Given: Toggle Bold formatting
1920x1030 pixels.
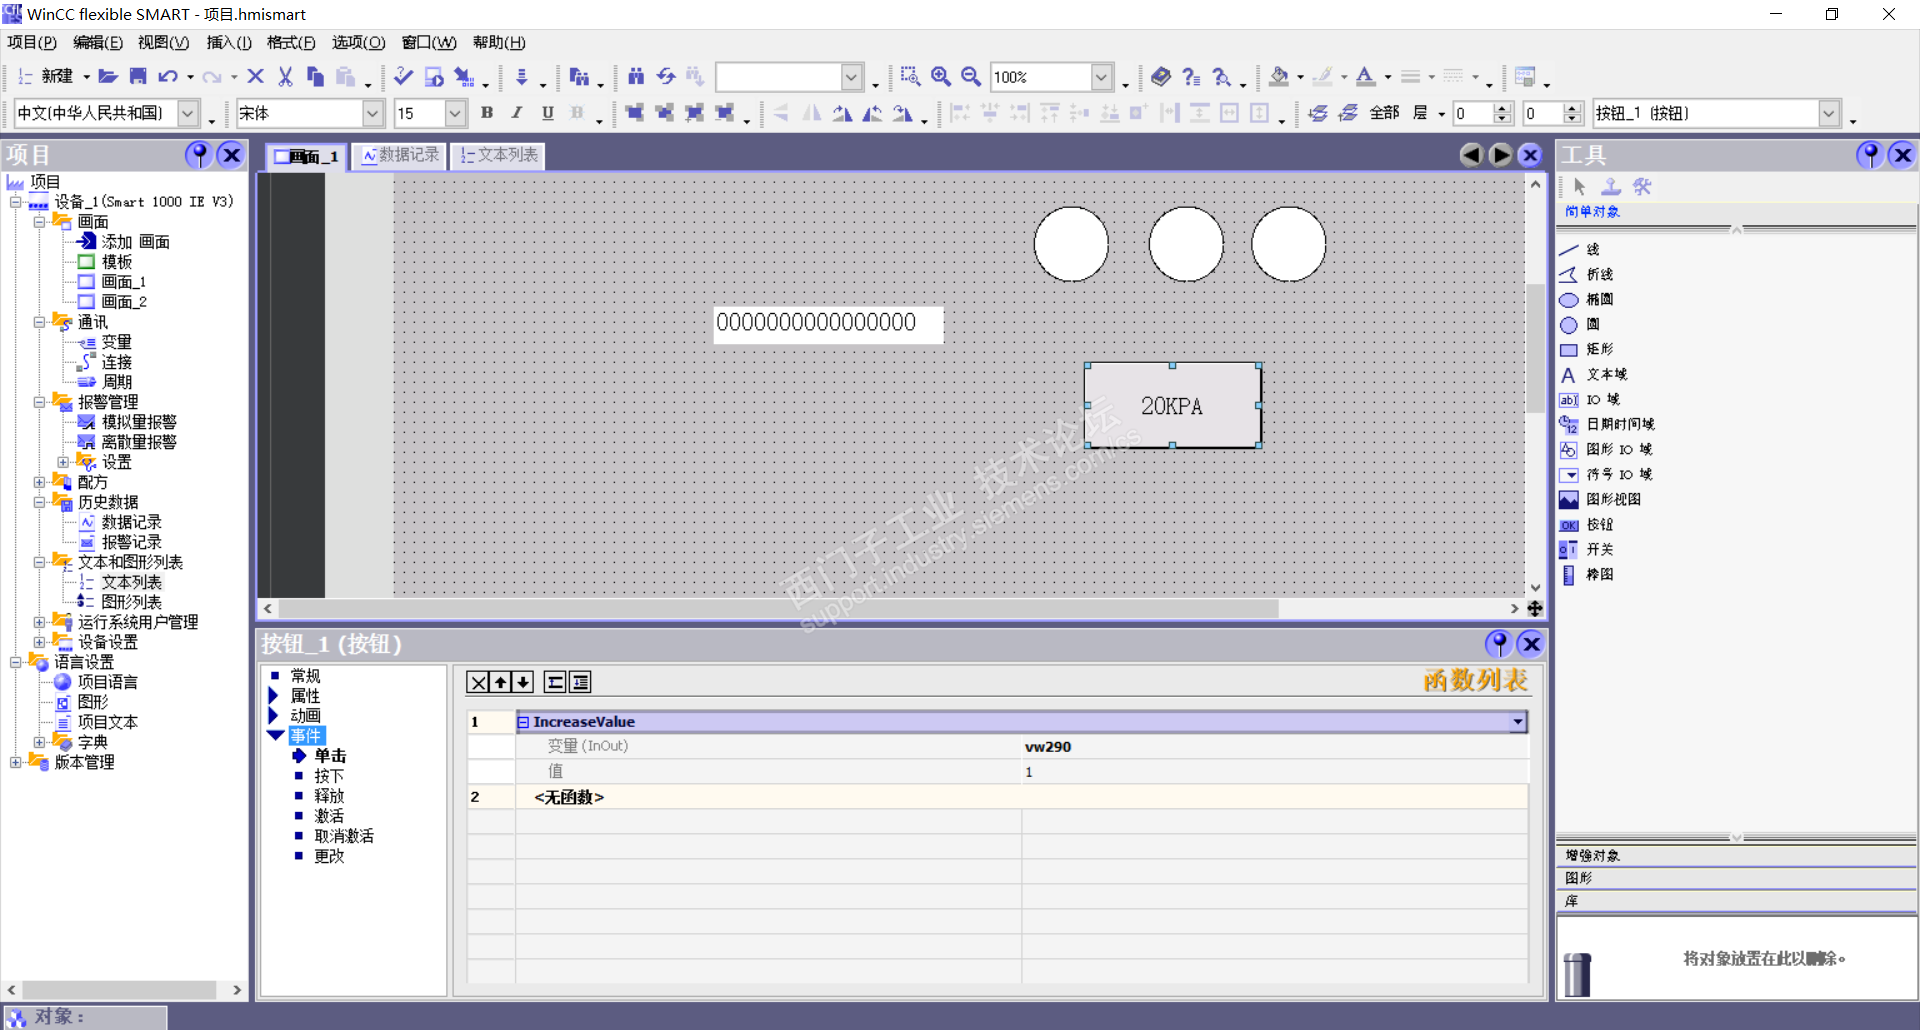Looking at the screenshot, I should point(487,113).
